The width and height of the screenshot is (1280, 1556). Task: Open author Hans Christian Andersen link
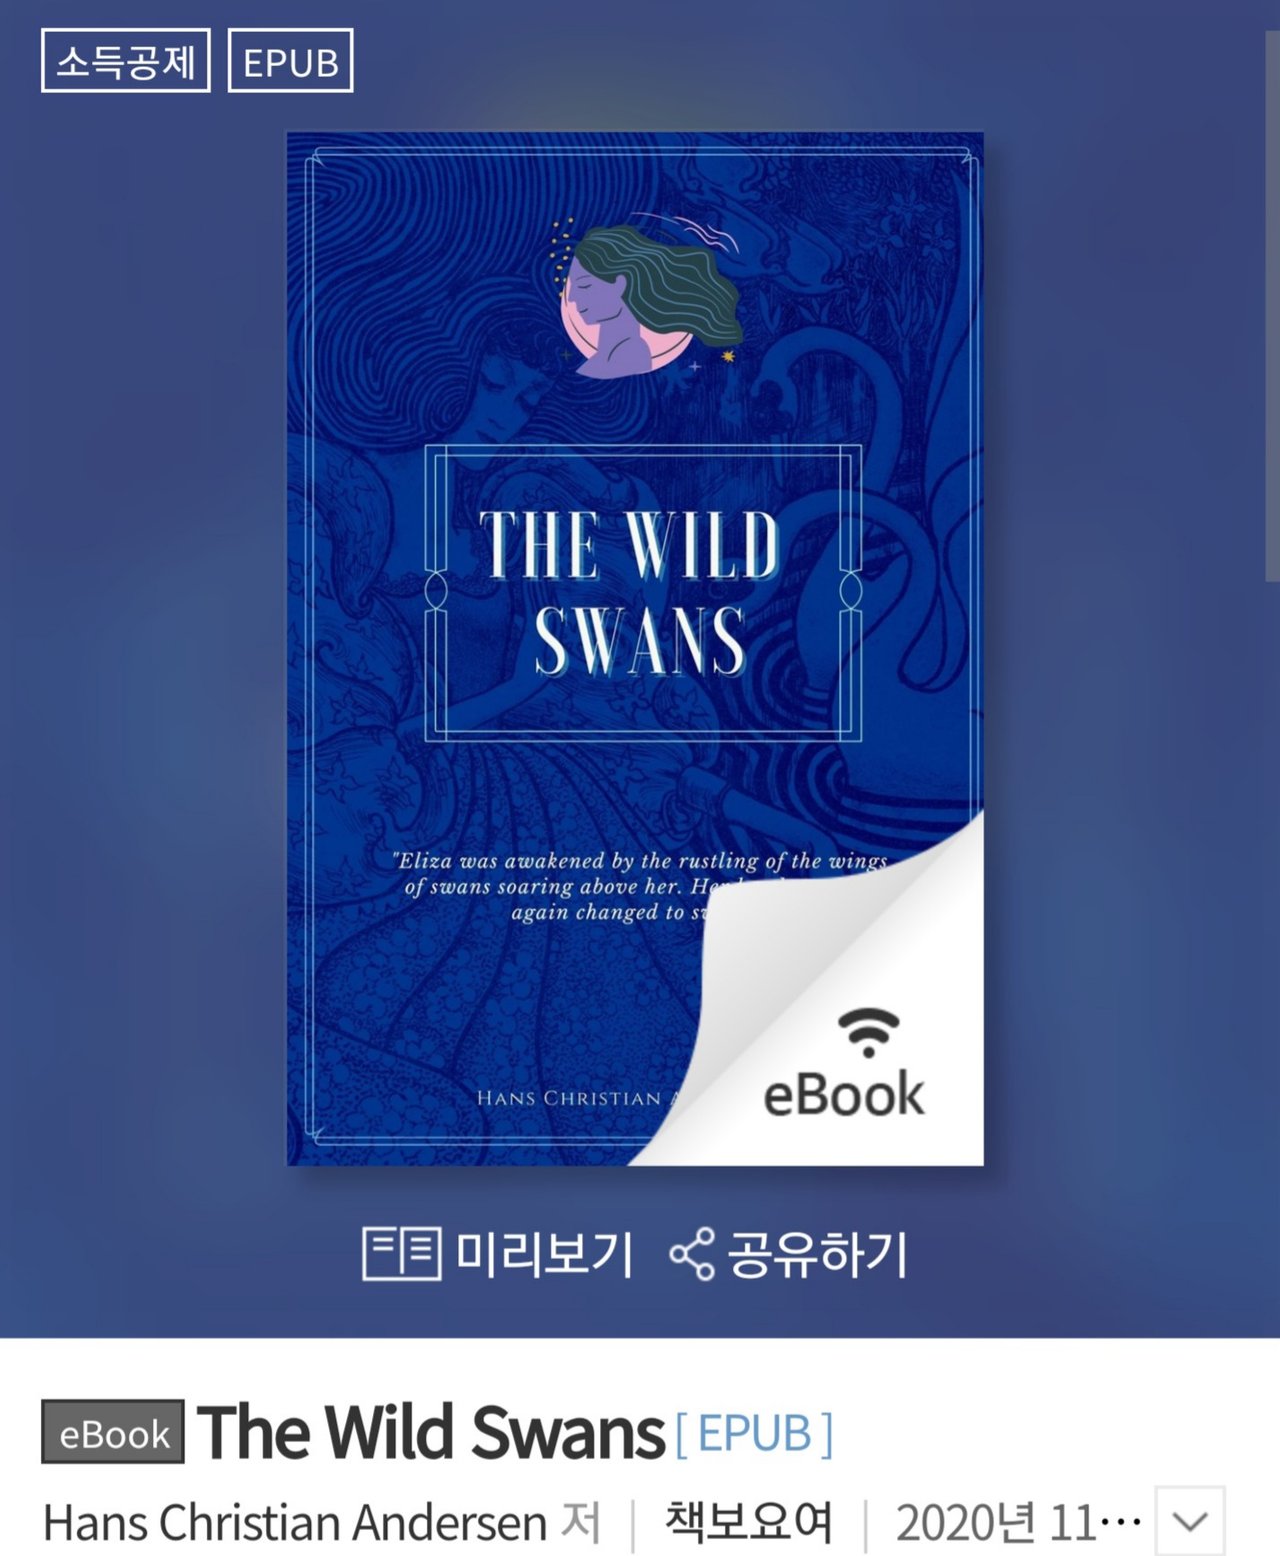click(x=294, y=1523)
